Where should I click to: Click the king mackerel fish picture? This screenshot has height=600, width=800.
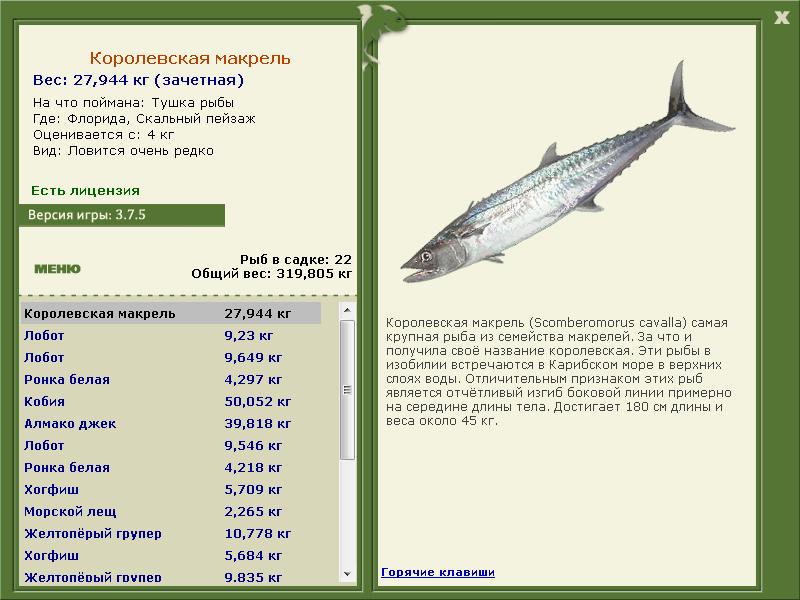567,173
